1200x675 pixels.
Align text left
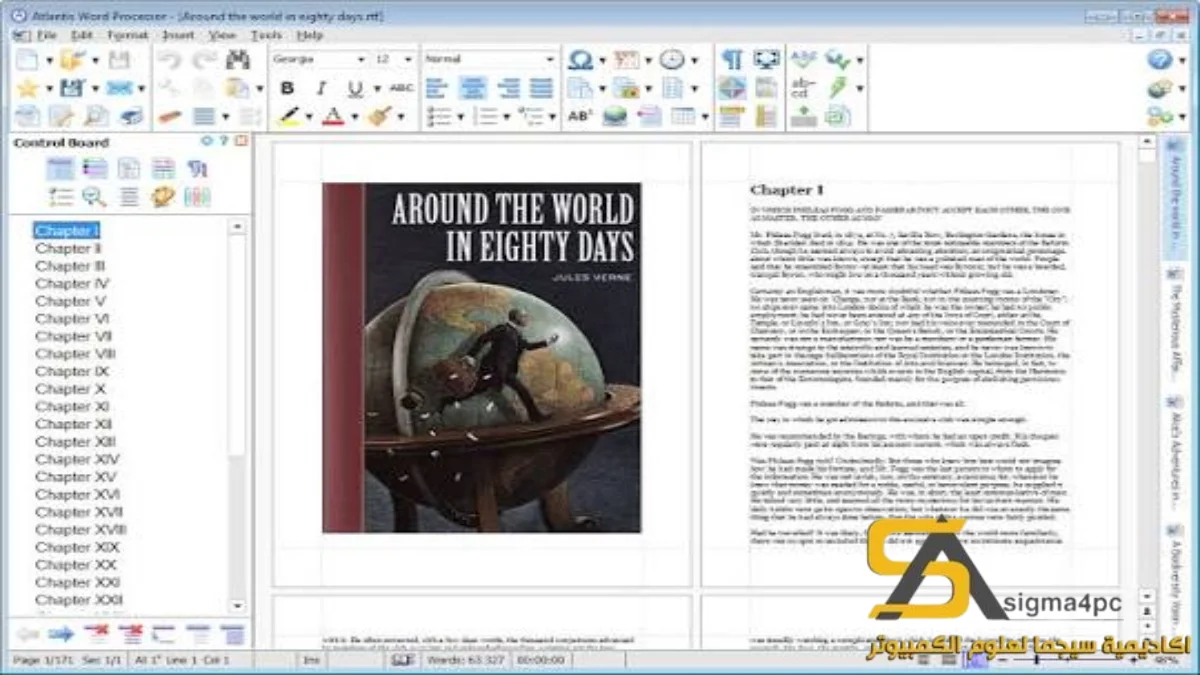[437, 88]
